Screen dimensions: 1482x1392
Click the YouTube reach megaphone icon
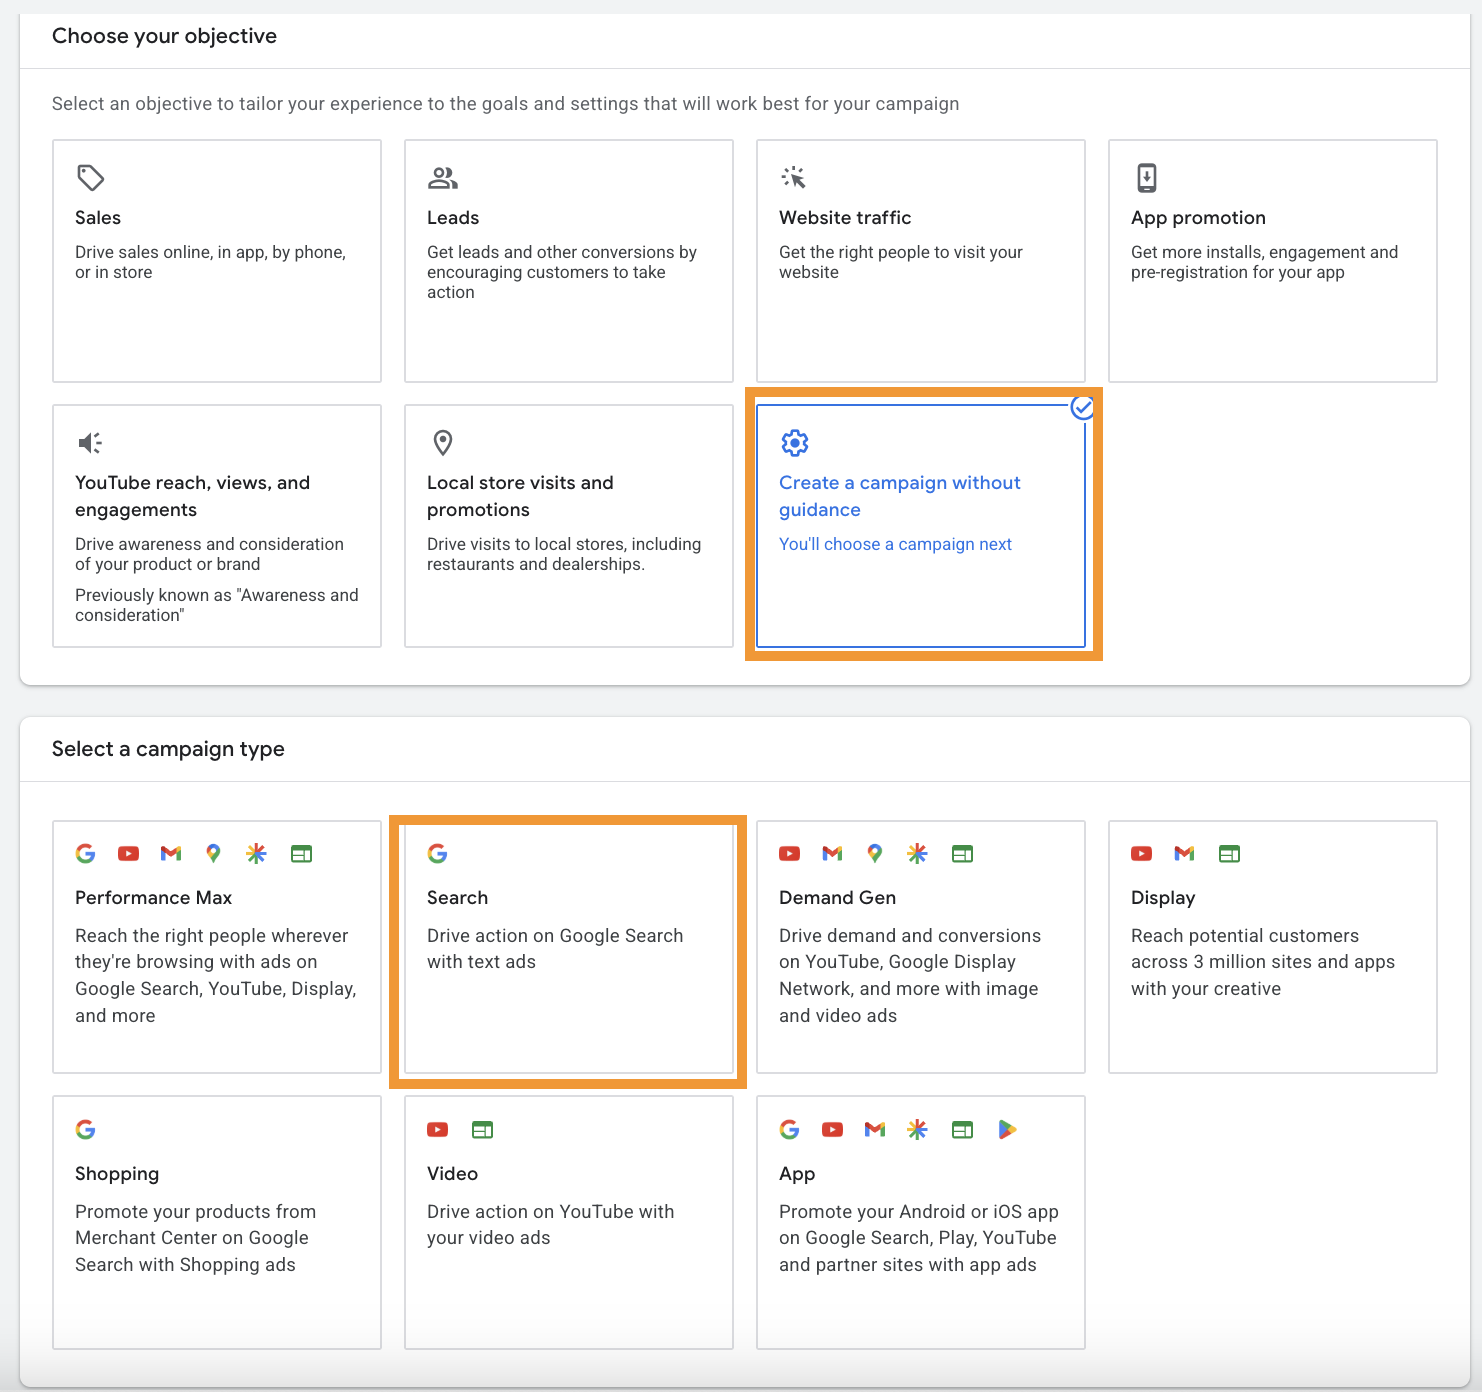coord(90,443)
